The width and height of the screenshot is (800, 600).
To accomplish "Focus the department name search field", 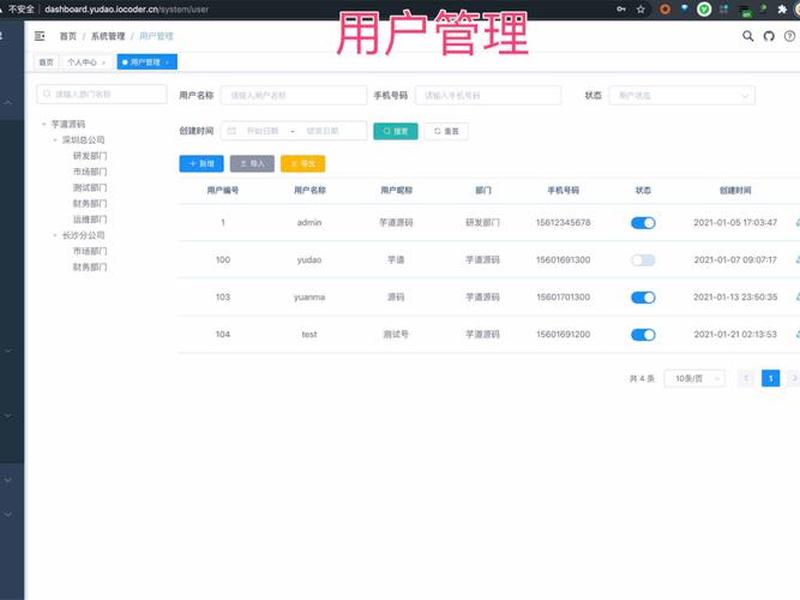I will [x=102, y=94].
